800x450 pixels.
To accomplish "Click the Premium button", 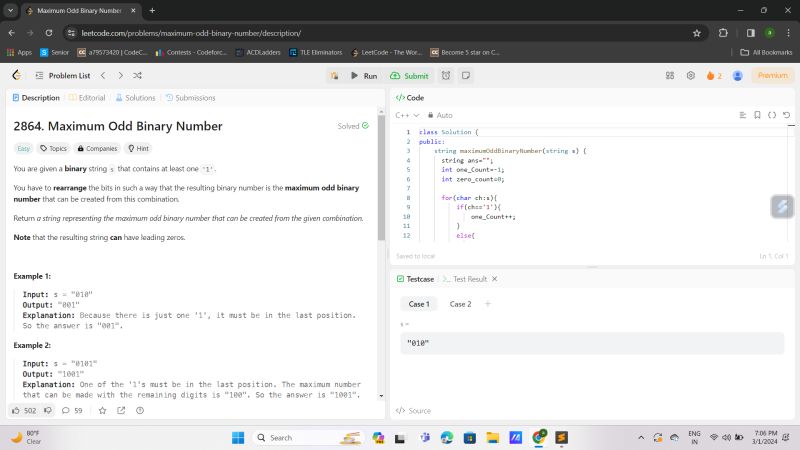I will [x=772, y=76].
